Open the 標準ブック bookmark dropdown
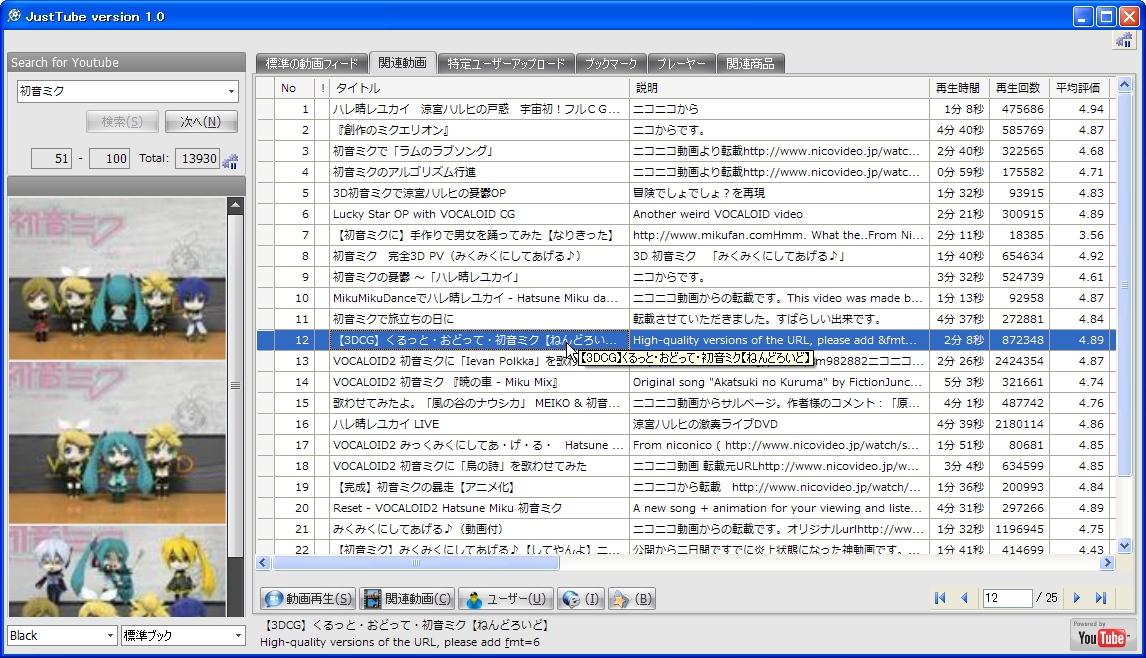The image size is (1146, 658). pyautogui.click(x=183, y=635)
